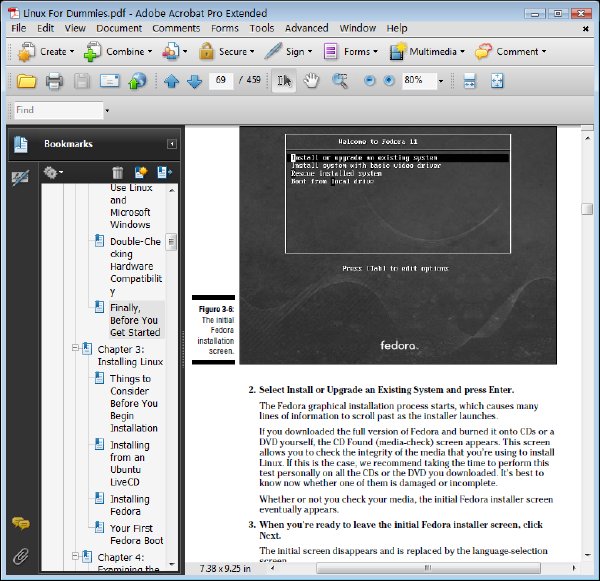600x581 pixels.
Task: Click the zoom percentage field showing 80%
Action: (419, 80)
